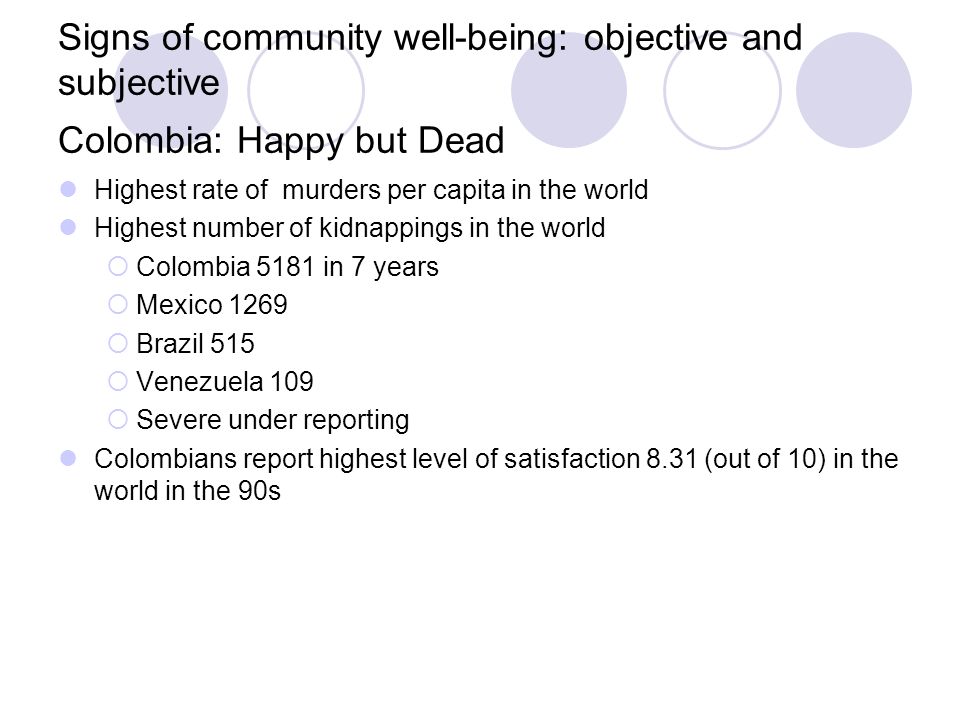Click the sub-item "Colombia 5181 in 7 years"
The width and height of the screenshot is (960, 720).
[287, 266]
